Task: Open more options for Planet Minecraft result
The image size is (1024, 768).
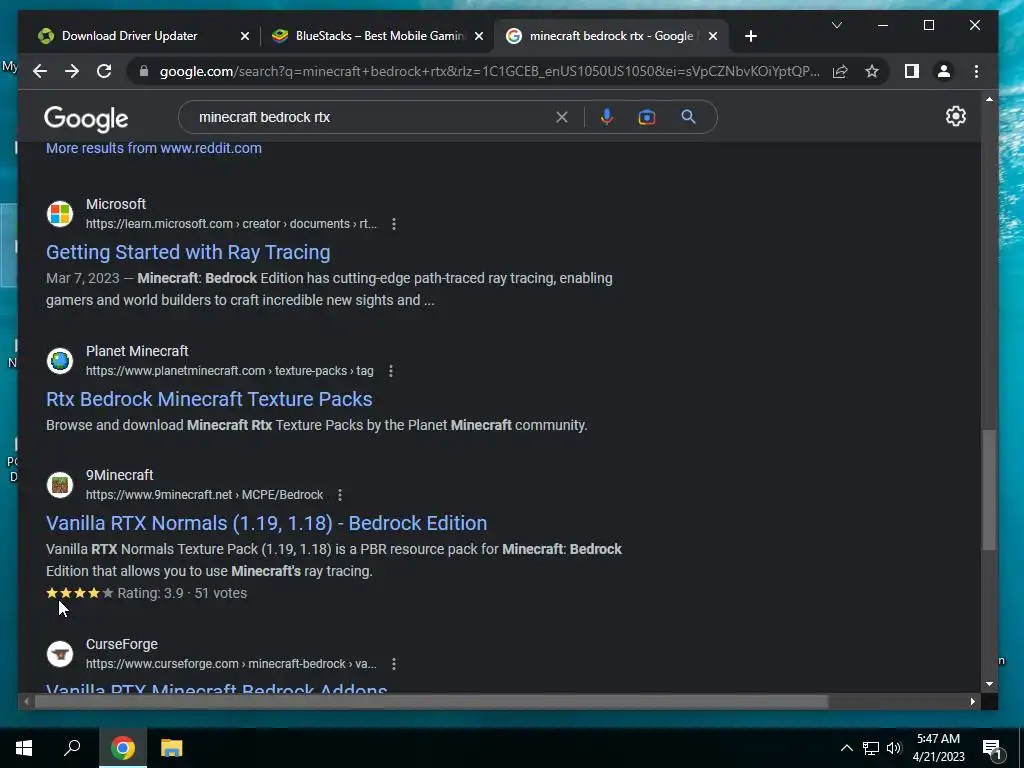Action: tap(391, 371)
